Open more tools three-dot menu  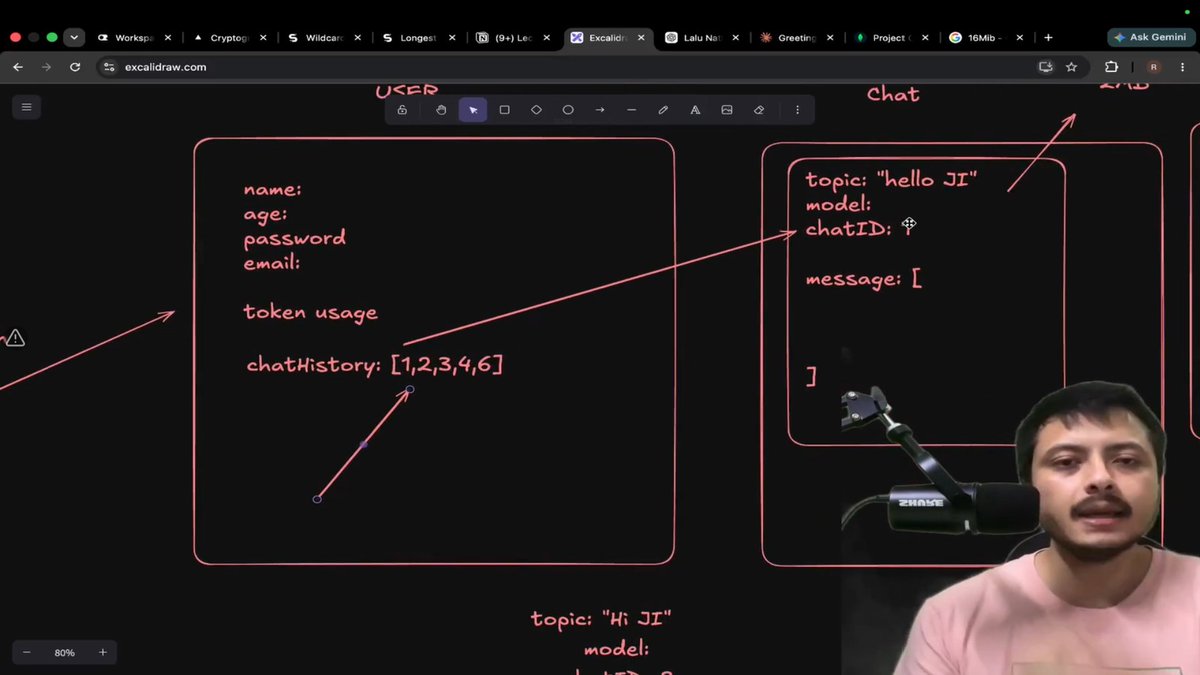click(x=797, y=110)
